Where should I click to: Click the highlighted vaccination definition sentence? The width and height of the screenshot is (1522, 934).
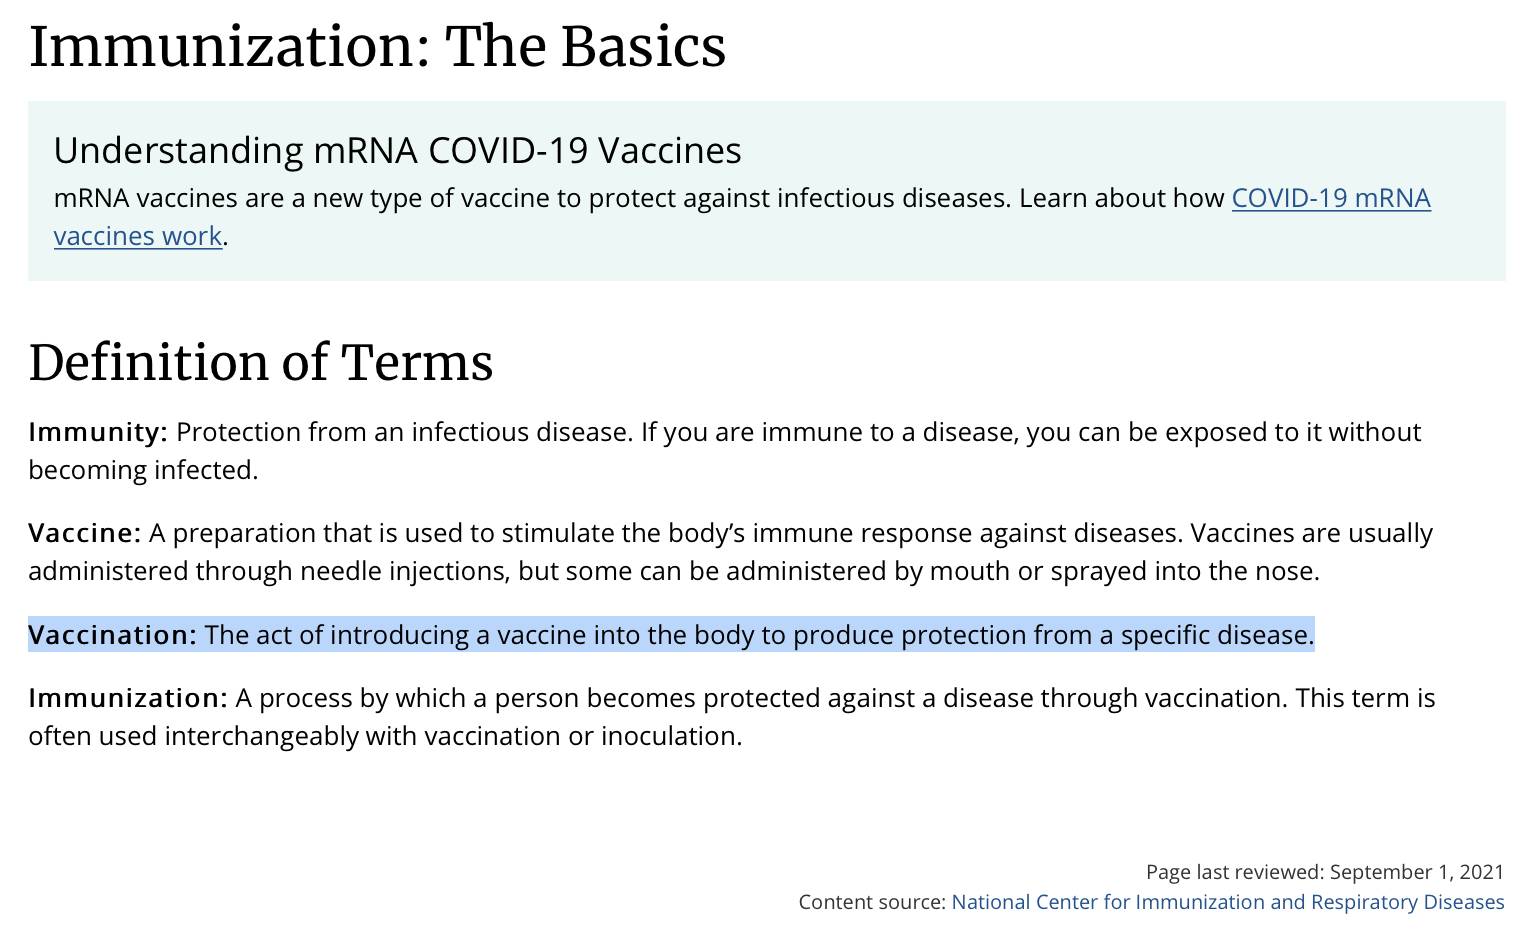click(759, 635)
